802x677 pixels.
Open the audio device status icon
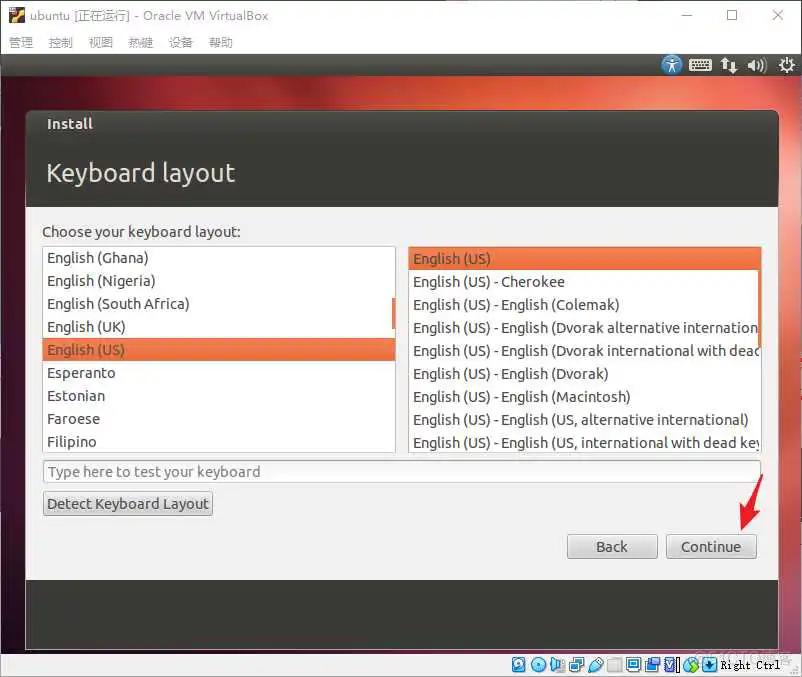(x=557, y=664)
